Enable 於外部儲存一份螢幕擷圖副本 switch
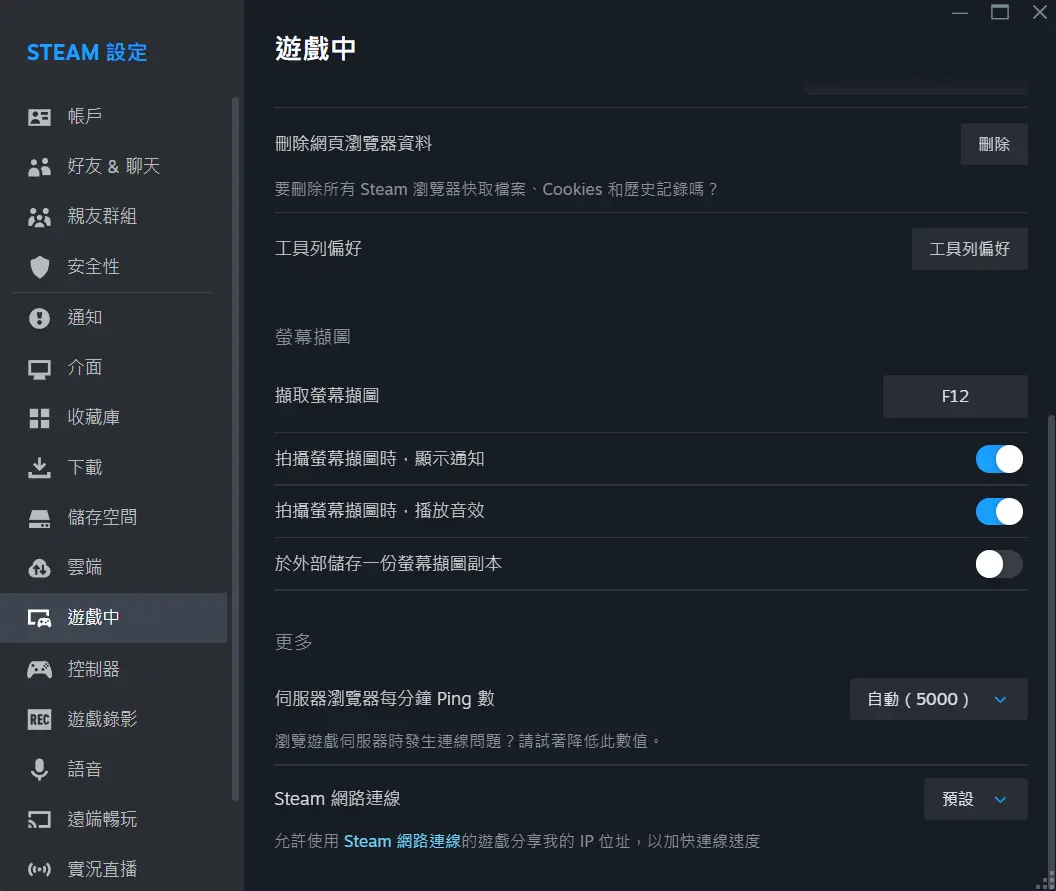Viewport: 1056px width, 891px height. point(999,564)
